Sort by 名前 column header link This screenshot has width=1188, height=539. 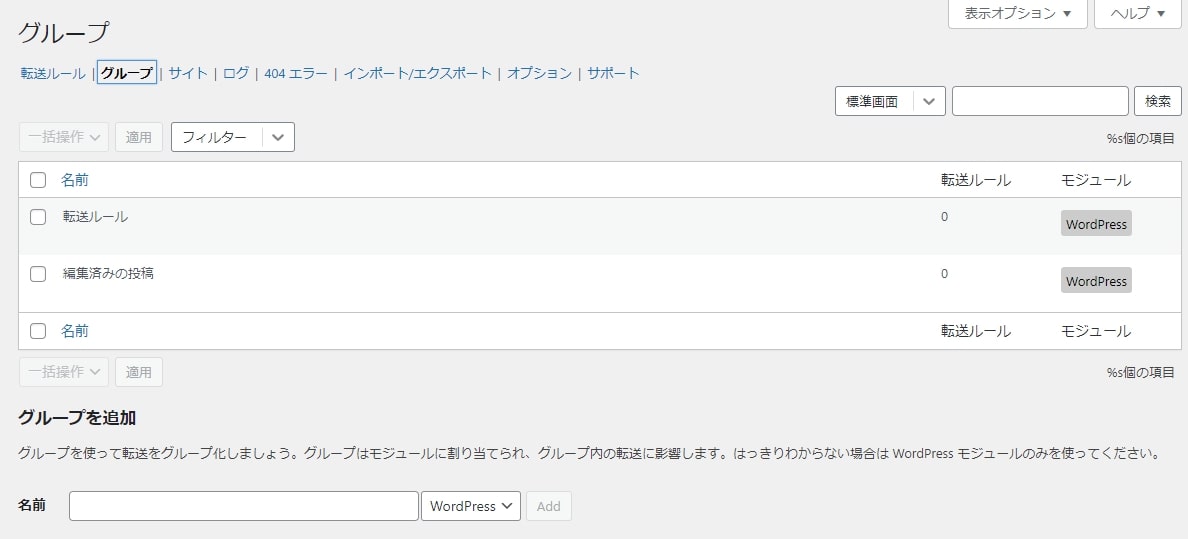(x=74, y=180)
